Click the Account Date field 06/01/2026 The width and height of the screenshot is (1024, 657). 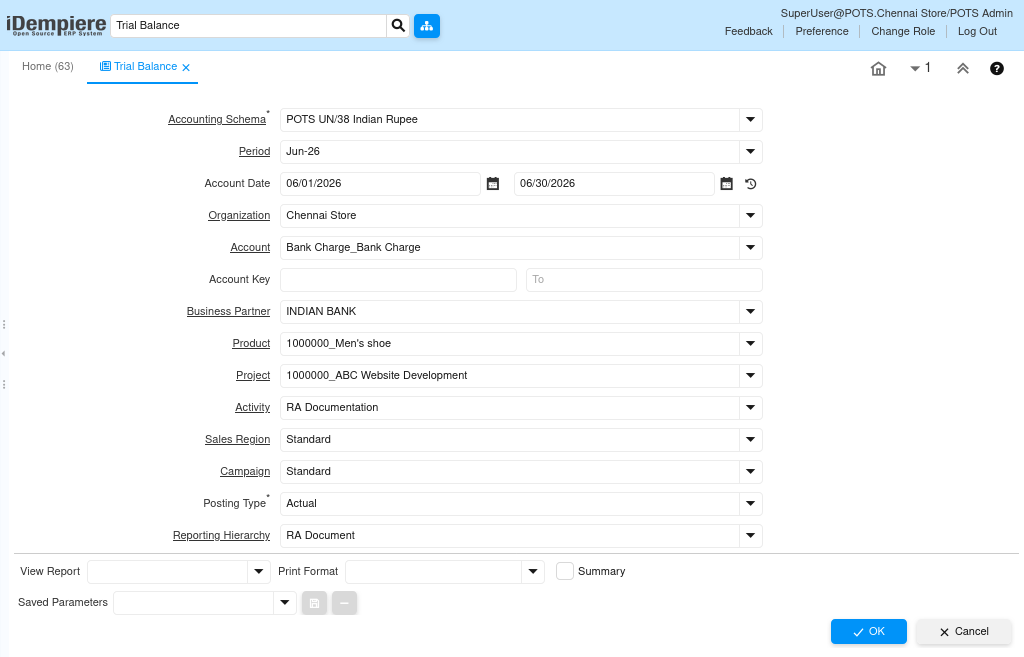tap(380, 184)
